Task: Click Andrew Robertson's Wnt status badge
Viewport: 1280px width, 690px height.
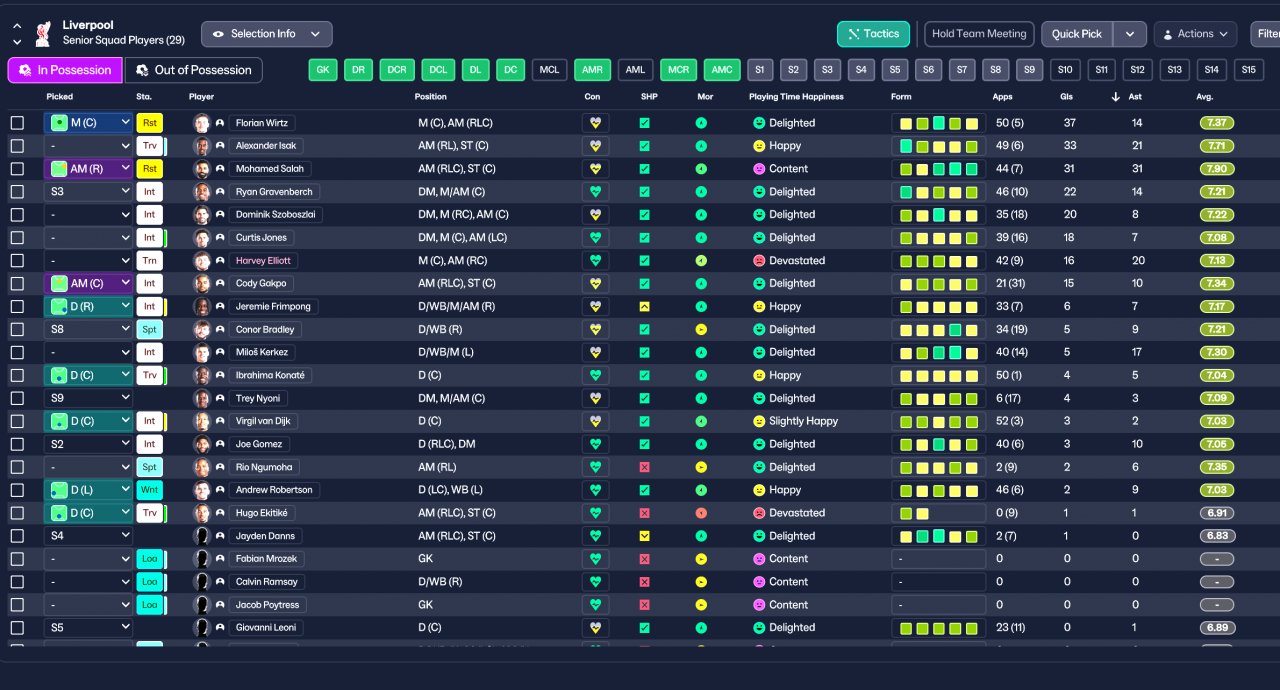Action: [149, 490]
